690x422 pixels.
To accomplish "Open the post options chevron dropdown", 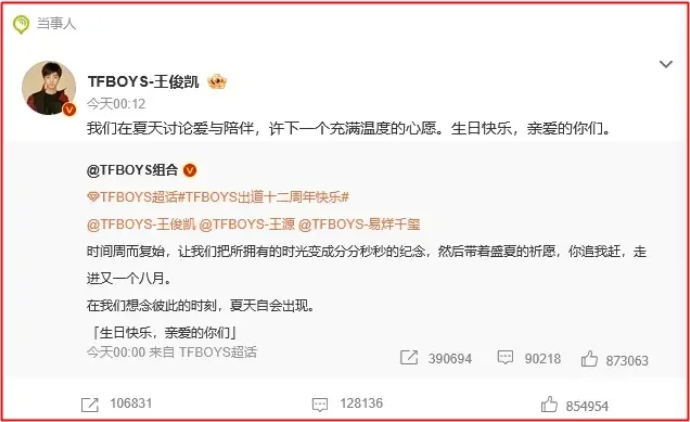I will point(665,64).
